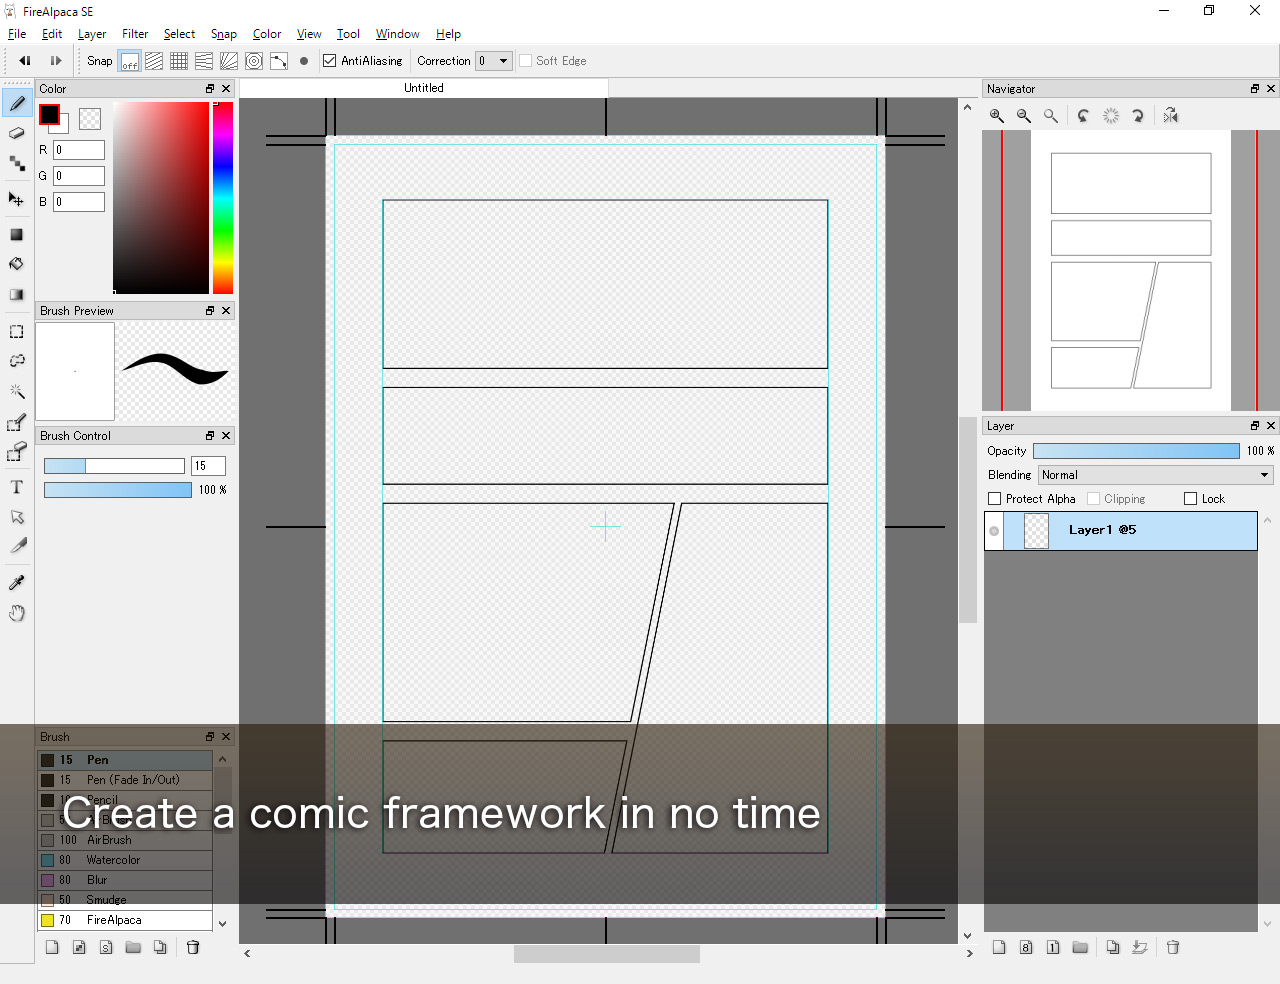The width and height of the screenshot is (1280, 984).
Task: Open the Layer menu
Action: coord(92,34)
